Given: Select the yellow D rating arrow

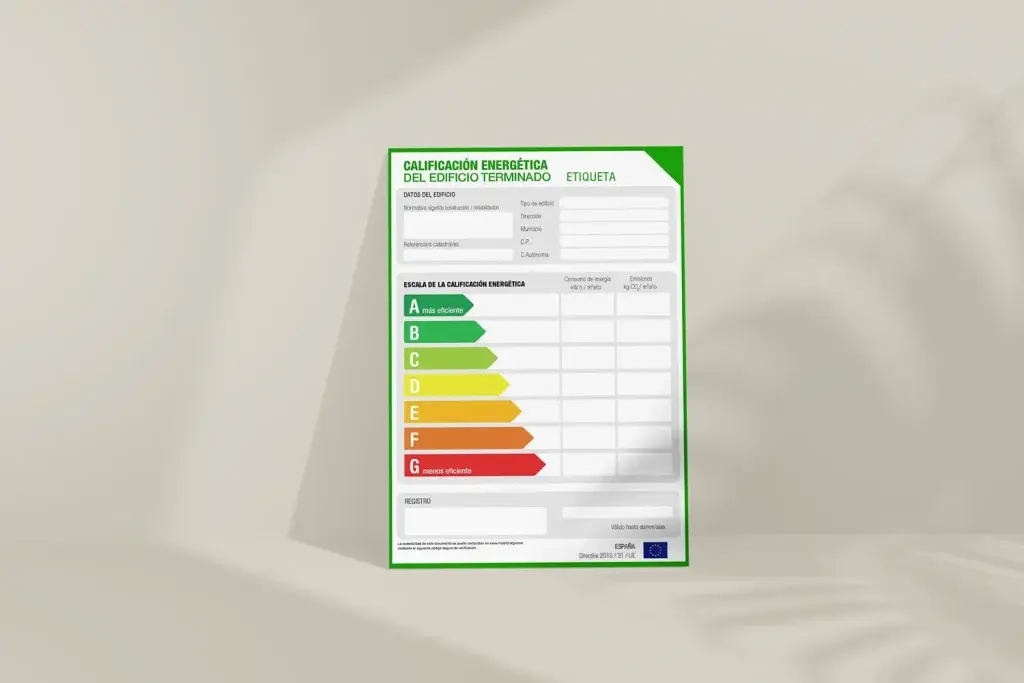Looking at the screenshot, I should click(x=456, y=385).
